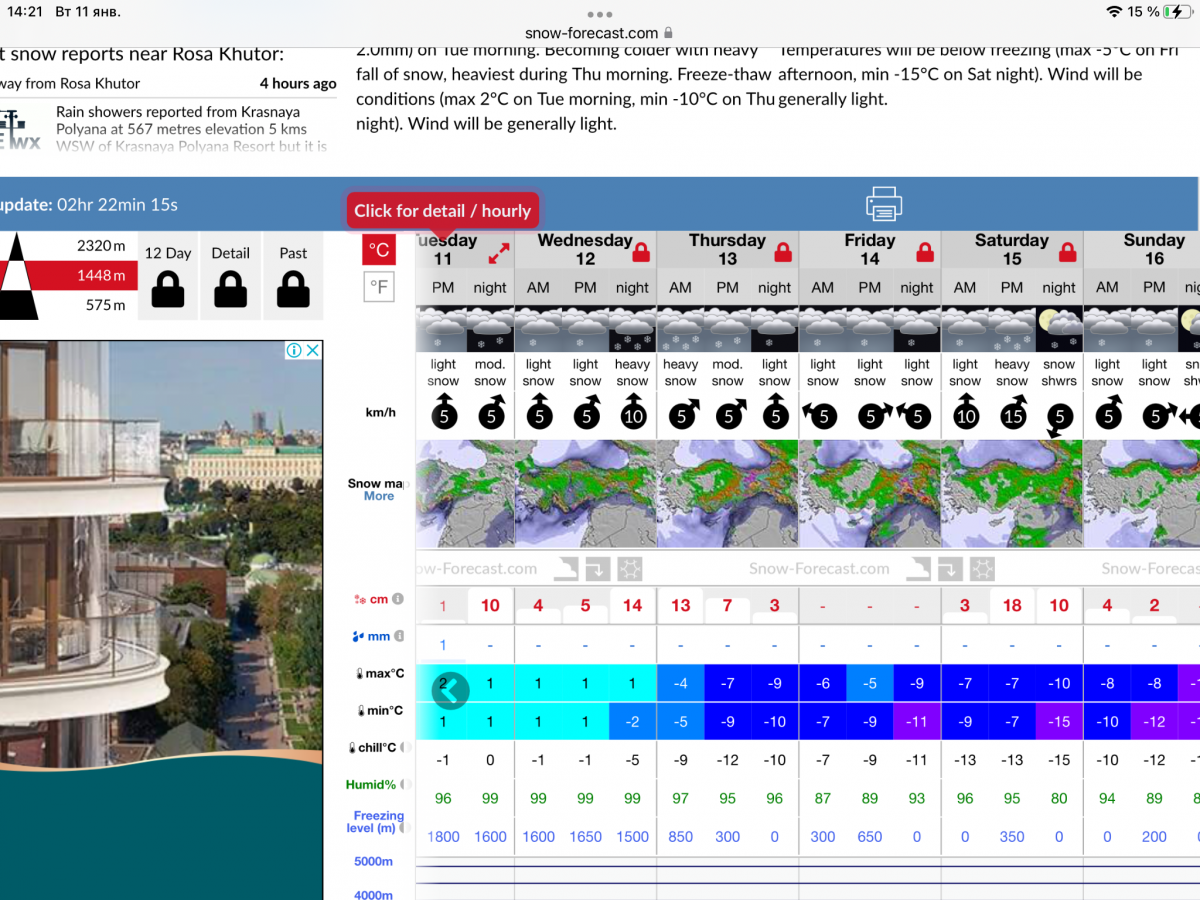Image resolution: width=1200 pixels, height=900 pixels.
Task: Select the 2320 m top elevation
Action: point(100,245)
